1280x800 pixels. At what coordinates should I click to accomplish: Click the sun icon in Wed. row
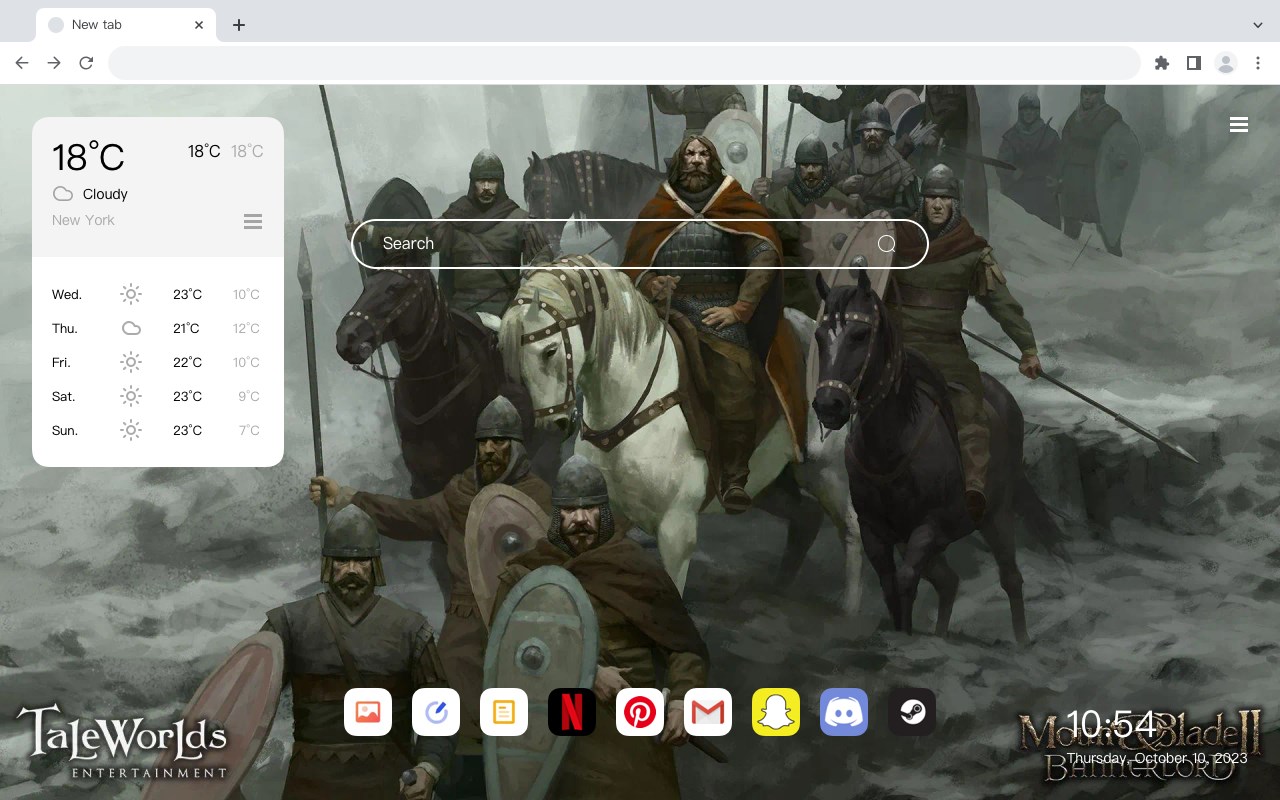click(131, 294)
